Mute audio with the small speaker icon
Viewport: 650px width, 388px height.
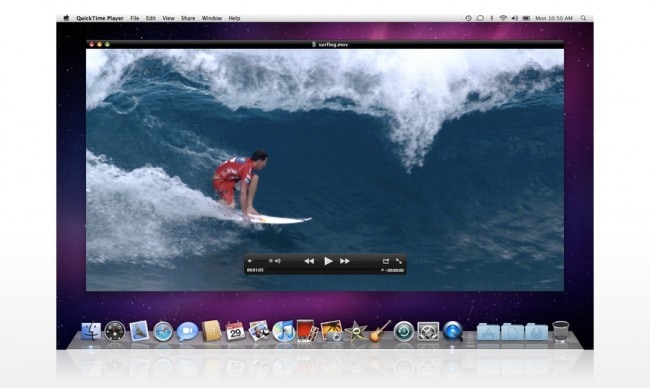tap(250, 261)
